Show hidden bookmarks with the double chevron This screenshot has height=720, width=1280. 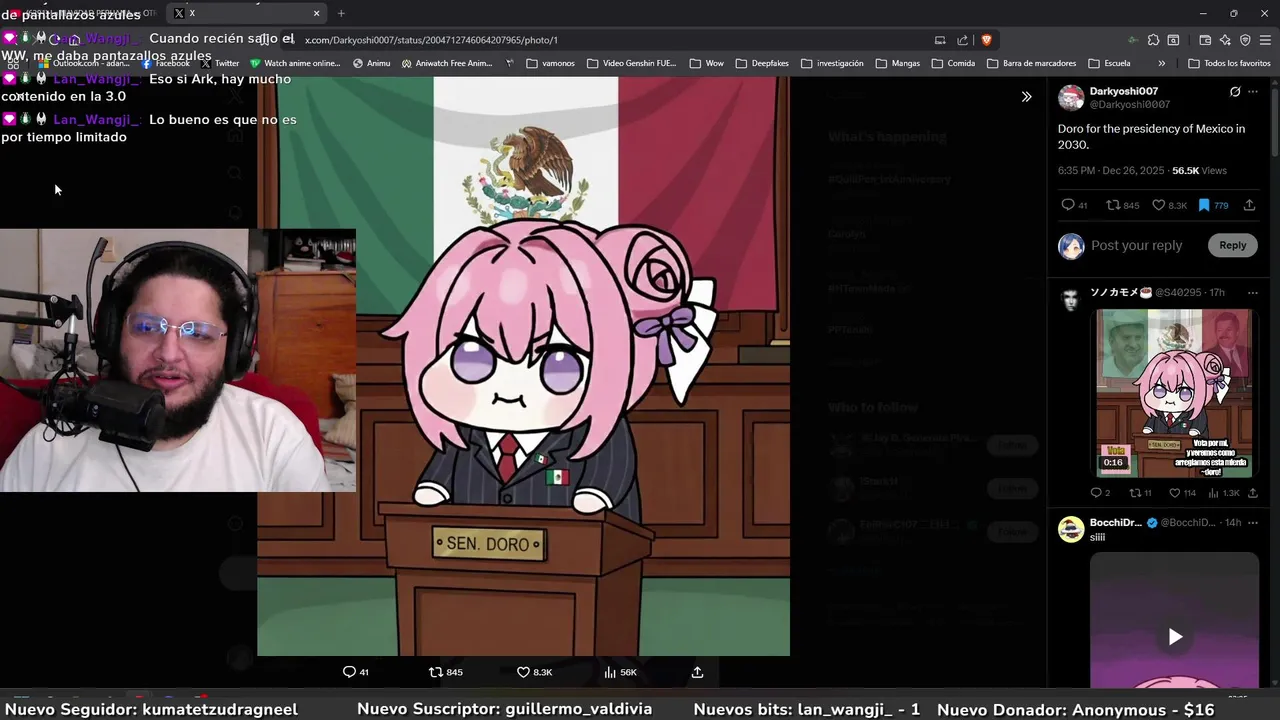coord(1161,63)
